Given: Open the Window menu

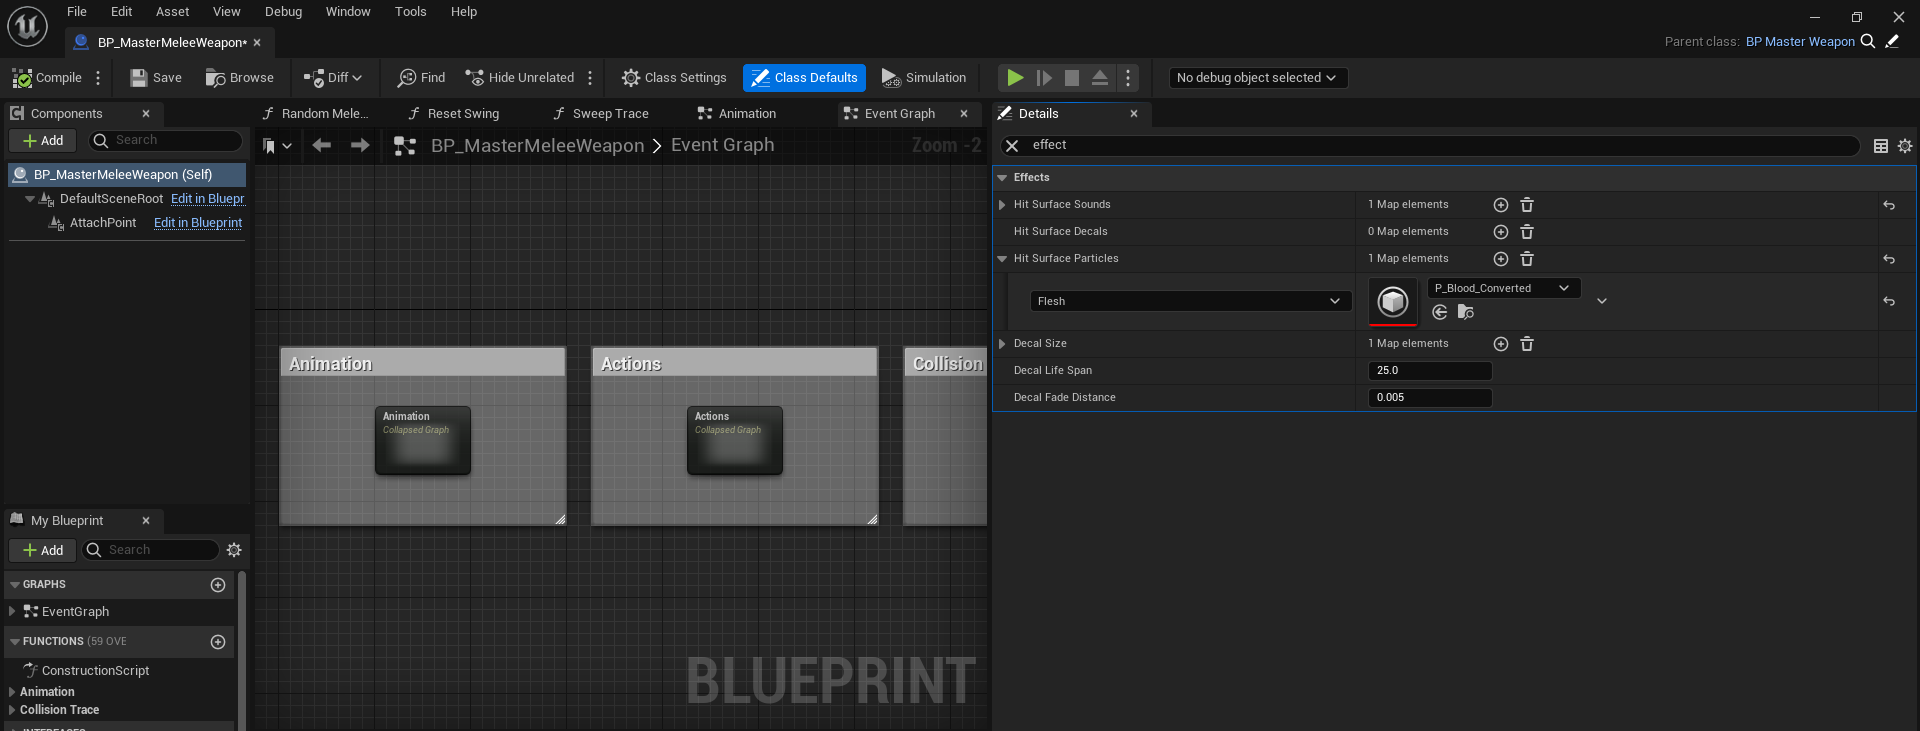Looking at the screenshot, I should tap(347, 12).
